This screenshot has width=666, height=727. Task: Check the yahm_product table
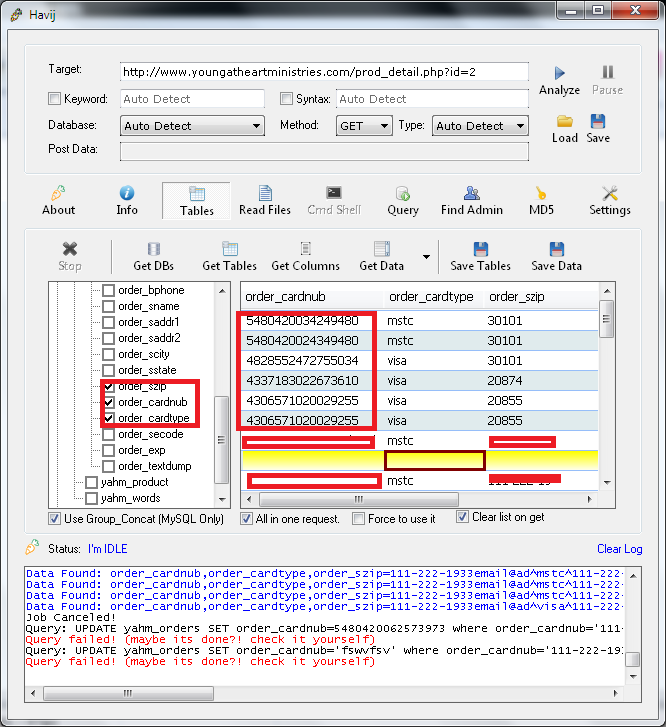pos(91,483)
